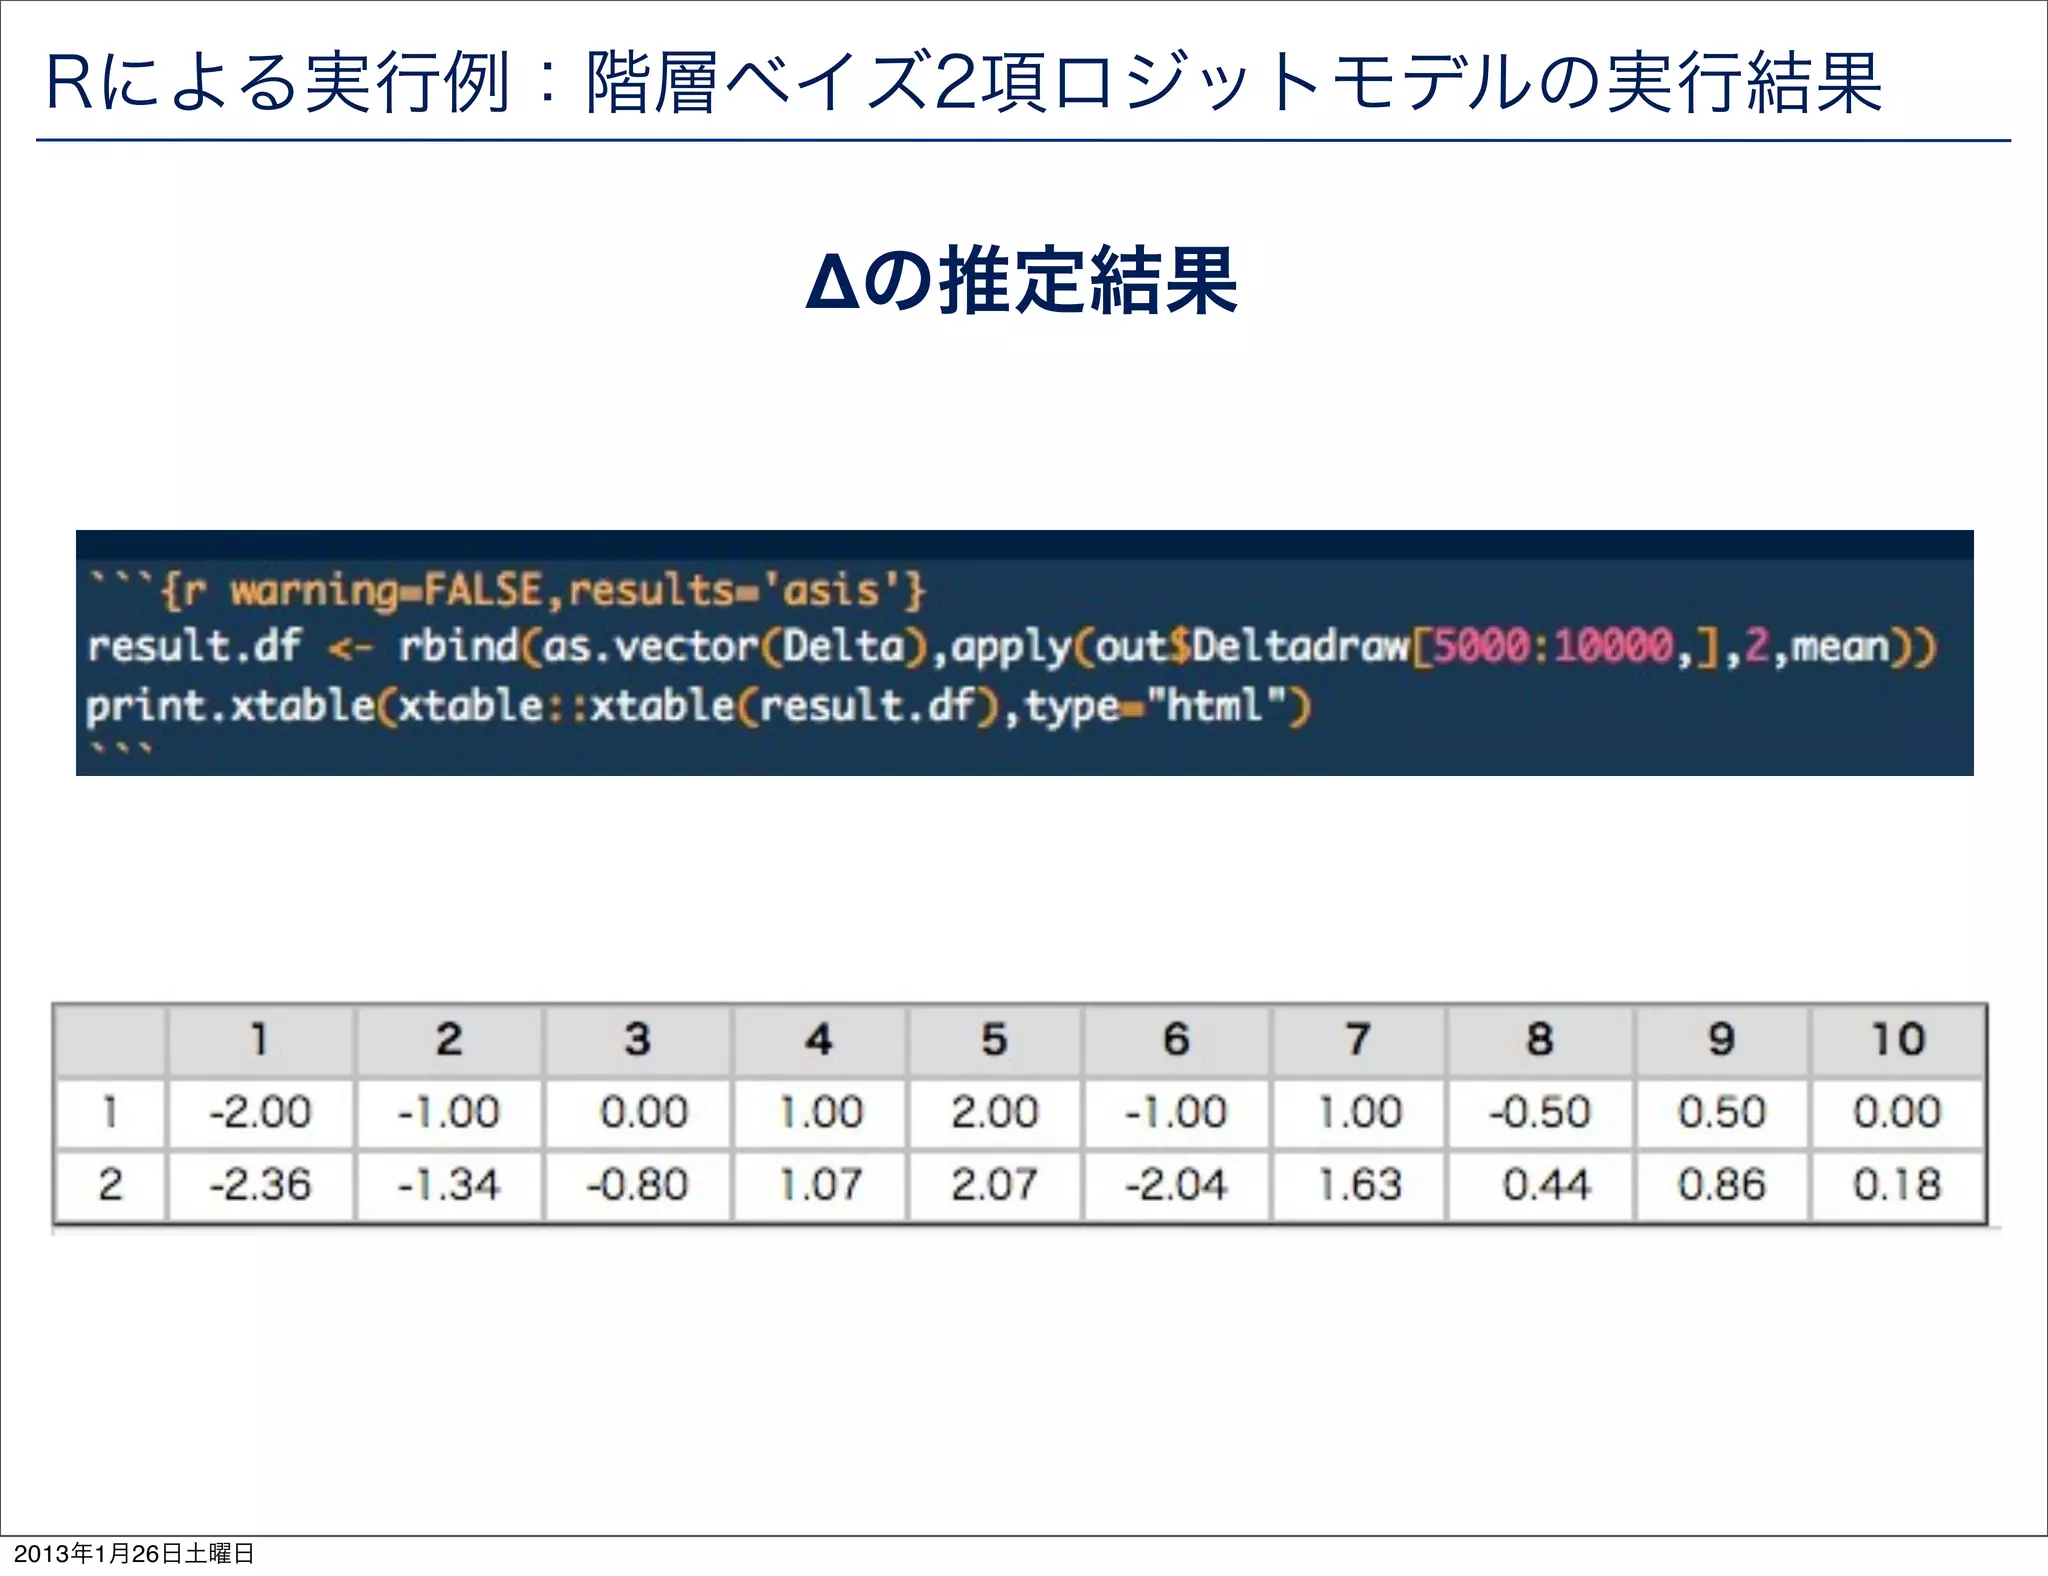Image resolution: width=2048 pixels, height=1576 pixels.
Task: Click the 1.63 cell in table
Action: coord(1360,1185)
